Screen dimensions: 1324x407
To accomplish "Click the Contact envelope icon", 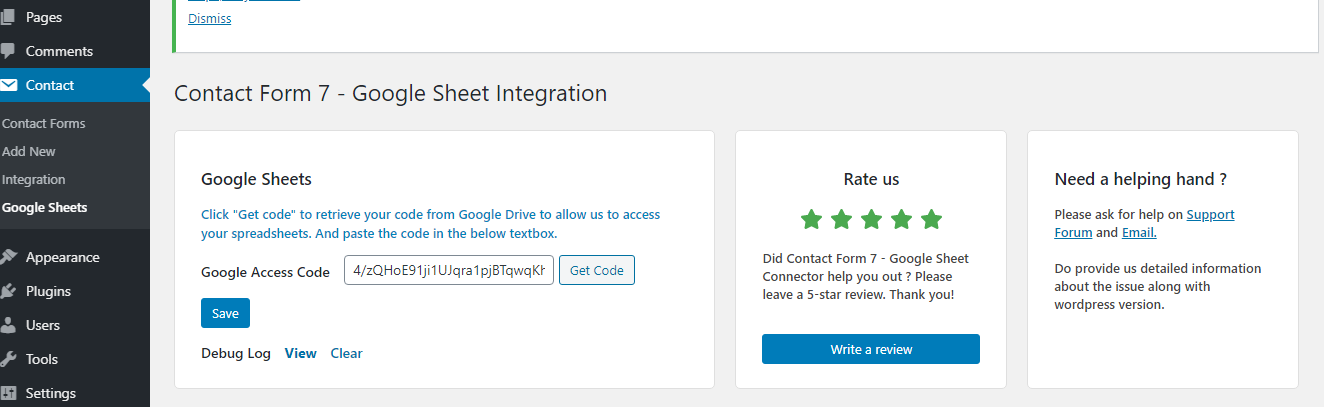I will click(x=8, y=85).
